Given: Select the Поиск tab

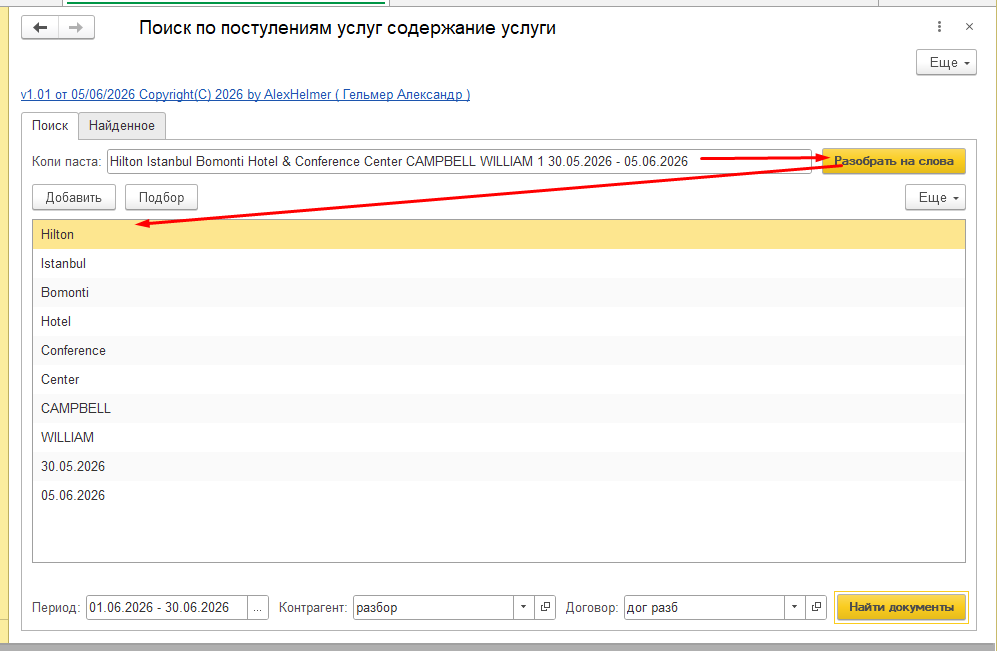Looking at the screenshot, I should click(x=50, y=126).
